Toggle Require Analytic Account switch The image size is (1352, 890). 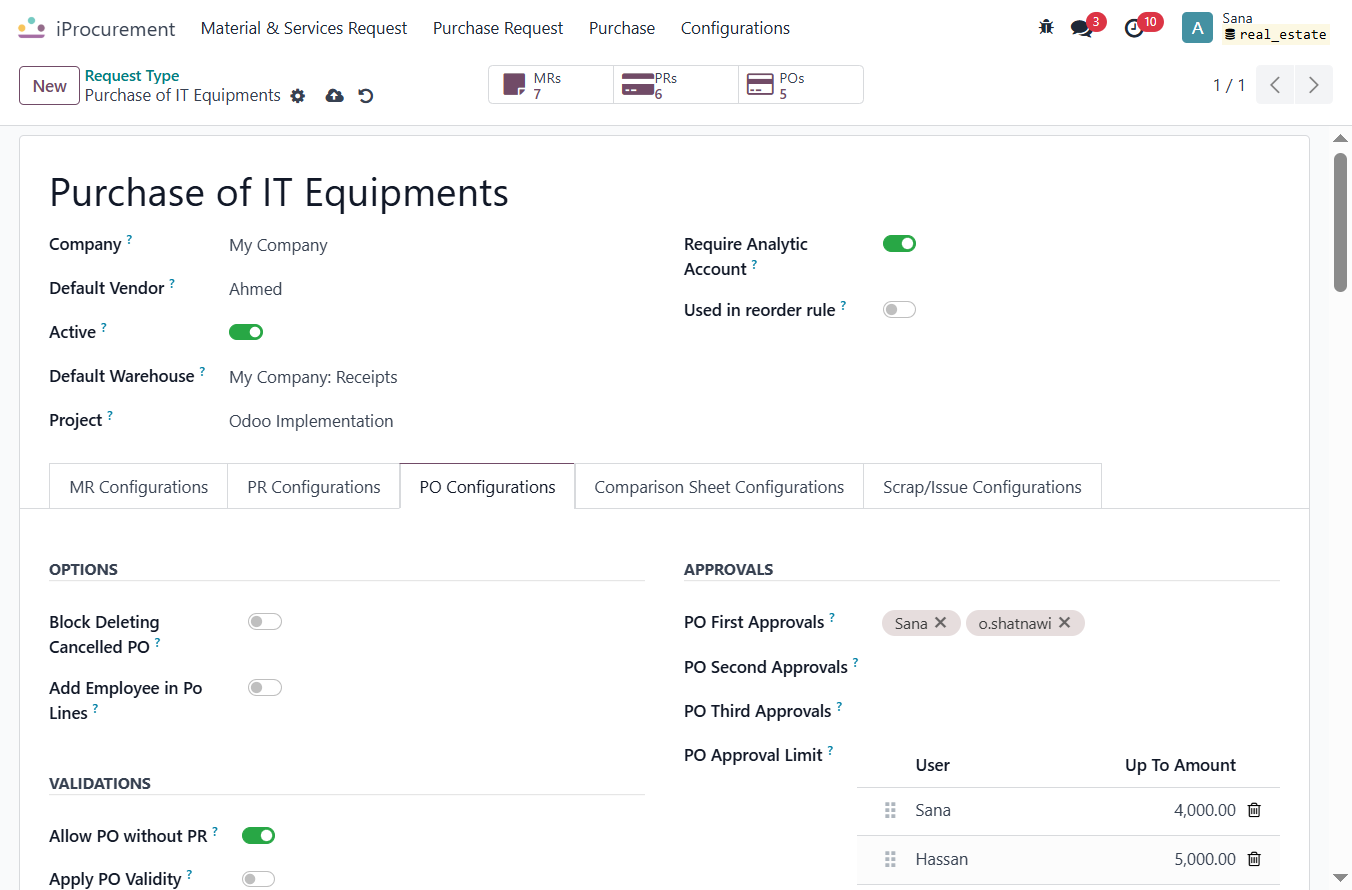(x=899, y=243)
